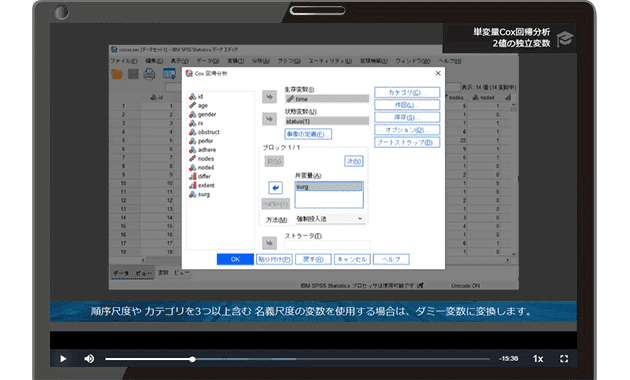Click the vertical scrollbar of the data editor
The height and width of the screenshot is (380, 630).
[x=513, y=179]
